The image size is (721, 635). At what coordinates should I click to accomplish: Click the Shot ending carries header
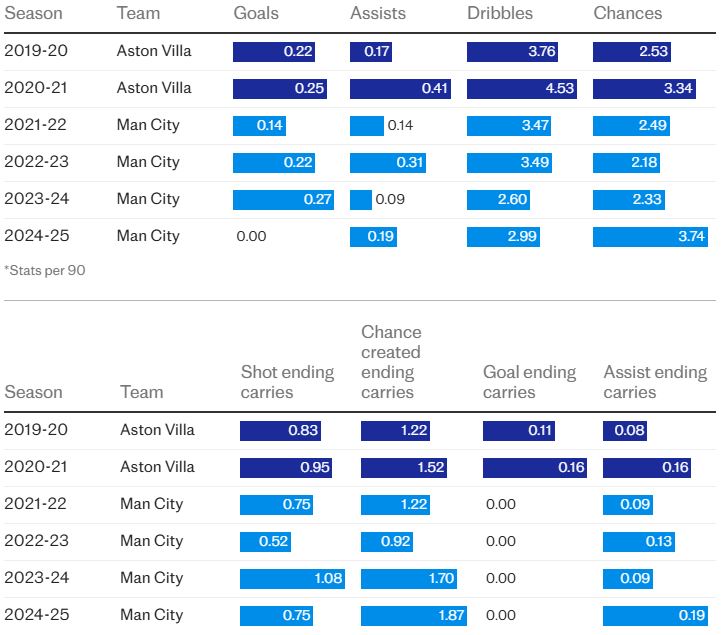pyautogui.click(x=287, y=382)
